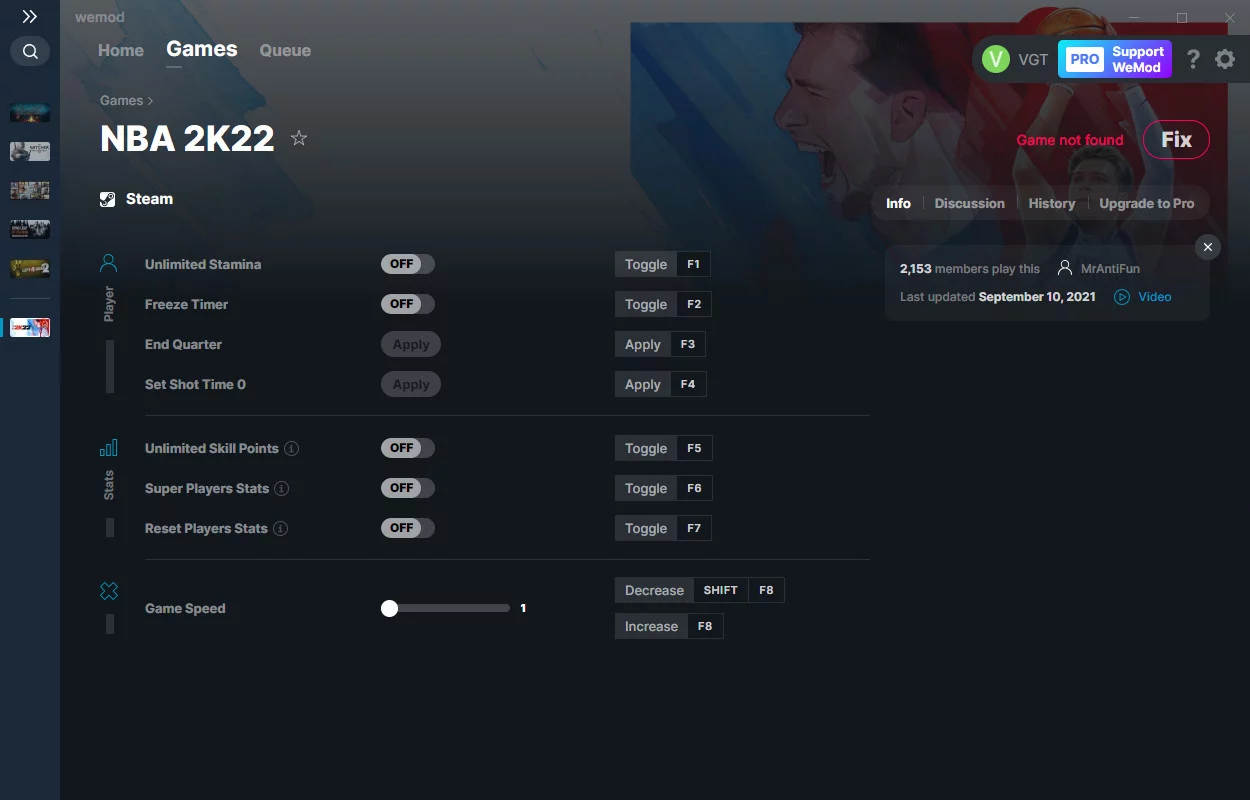
Task: Click the Fix button
Action: coord(1176,140)
